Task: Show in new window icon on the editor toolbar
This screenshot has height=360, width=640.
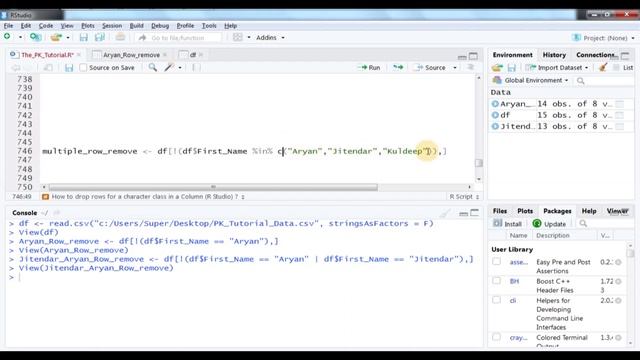Action: pyautogui.click(x=48, y=68)
